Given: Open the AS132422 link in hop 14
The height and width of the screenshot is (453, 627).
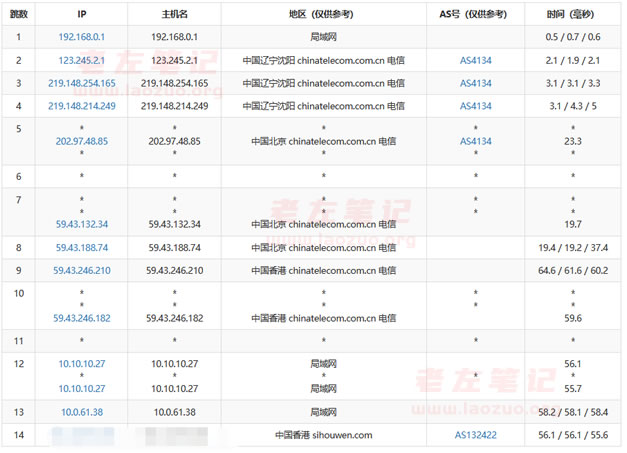Looking at the screenshot, I should pyautogui.click(x=475, y=435).
